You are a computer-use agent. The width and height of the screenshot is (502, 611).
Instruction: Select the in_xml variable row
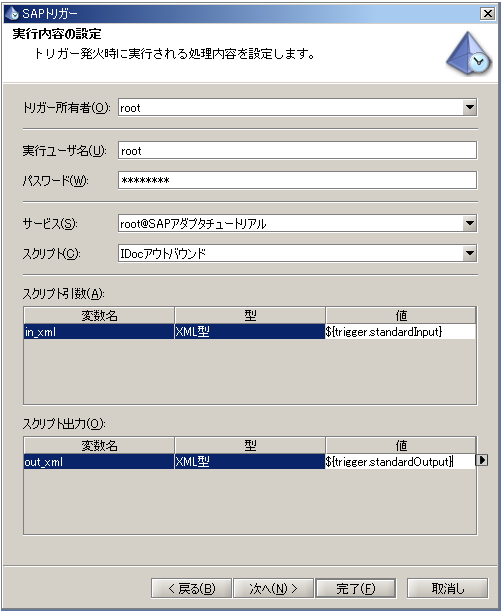tap(249, 332)
